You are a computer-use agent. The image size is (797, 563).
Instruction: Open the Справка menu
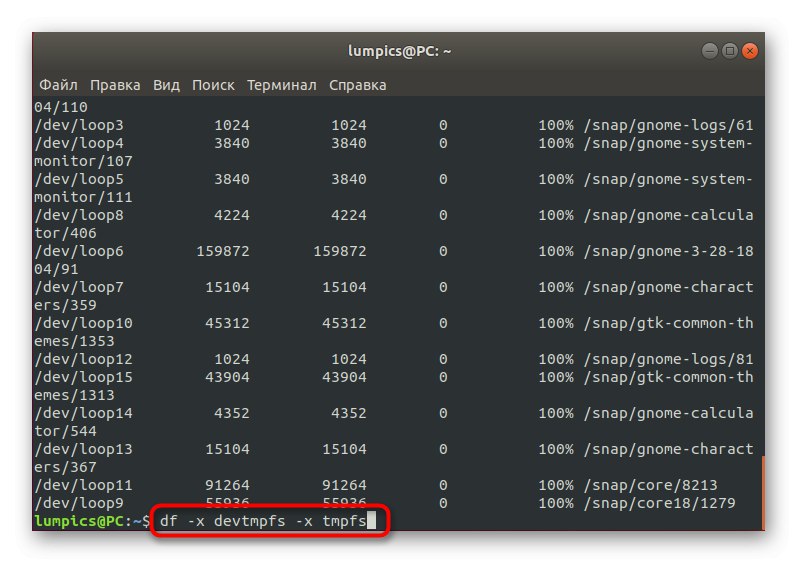pyautogui.click(x=358, y=85)
